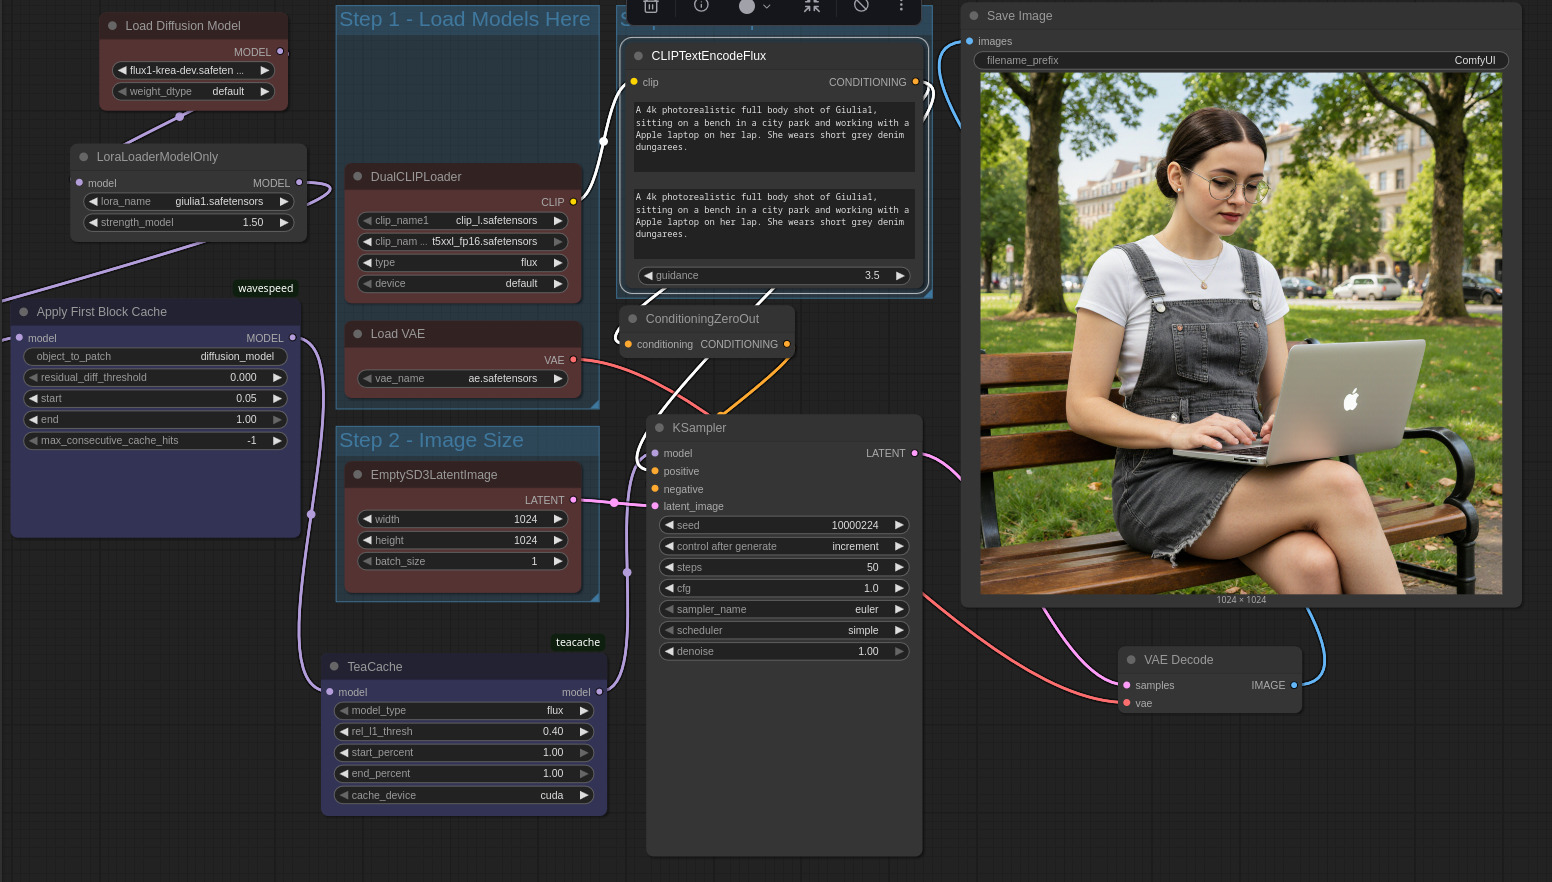Open node color picker dropdown in toolbar

pyautogui.click(x=754, y=6)
